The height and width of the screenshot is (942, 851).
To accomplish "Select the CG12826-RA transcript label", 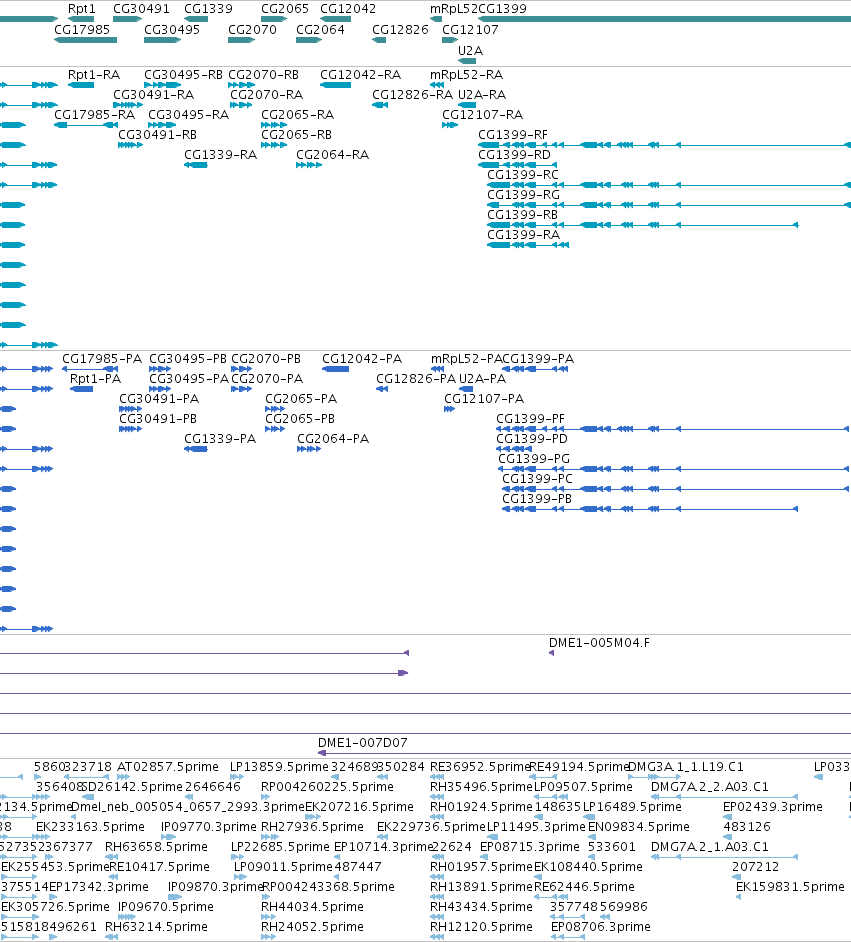I will pyautogui.click(x=413, y=94).
